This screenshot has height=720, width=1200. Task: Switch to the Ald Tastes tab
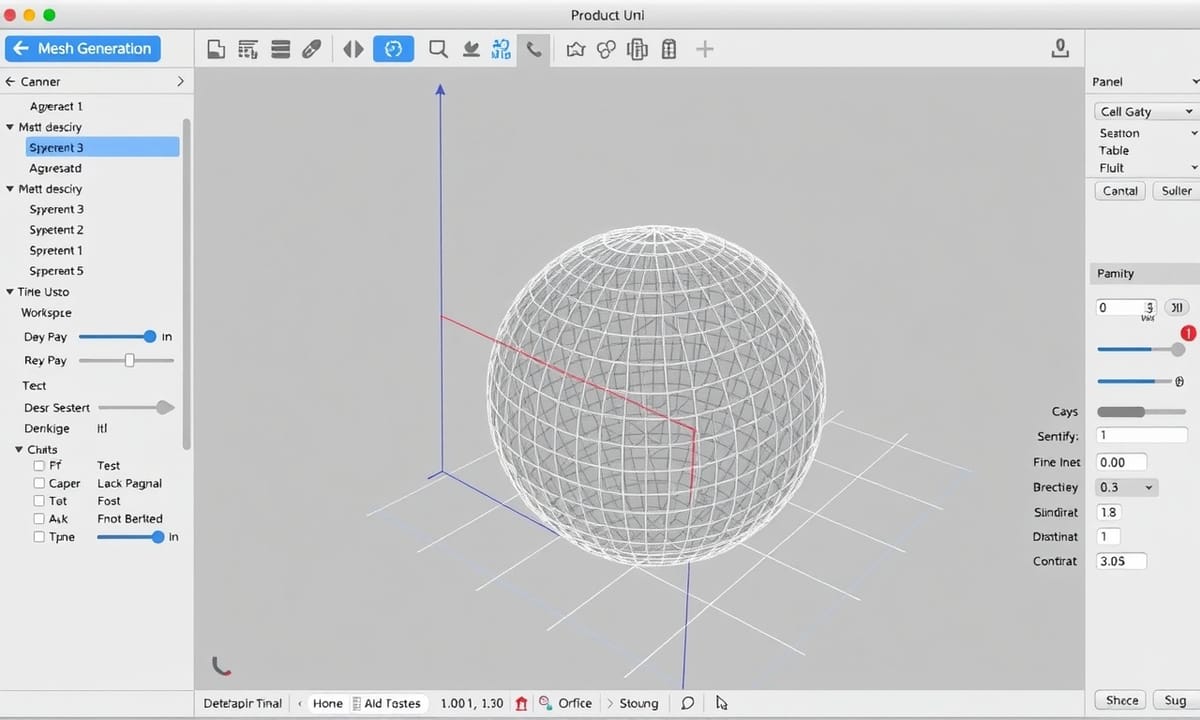coord(392,703)
